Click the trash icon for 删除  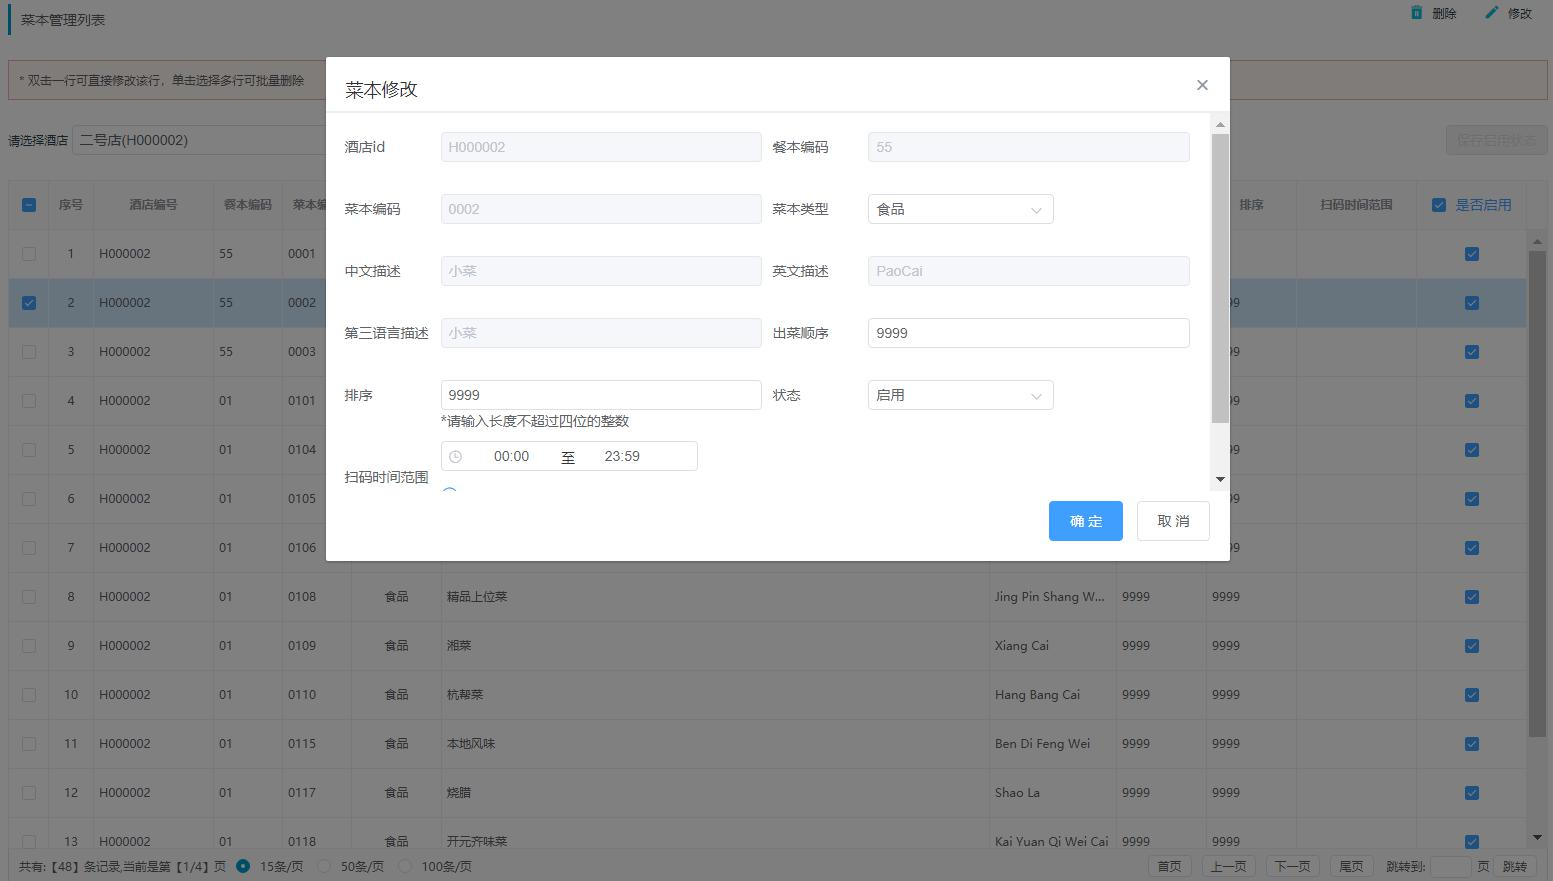tap(1416, 13)
